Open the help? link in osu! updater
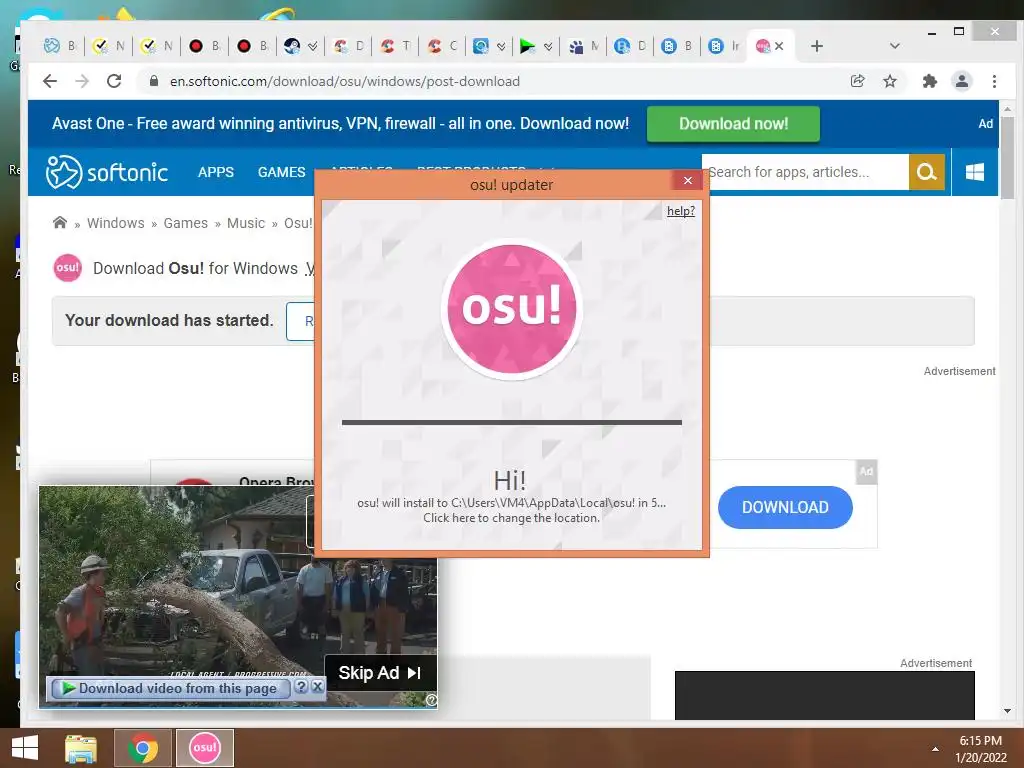This screenshot has height=768, width=1024. tap(680, 211)
